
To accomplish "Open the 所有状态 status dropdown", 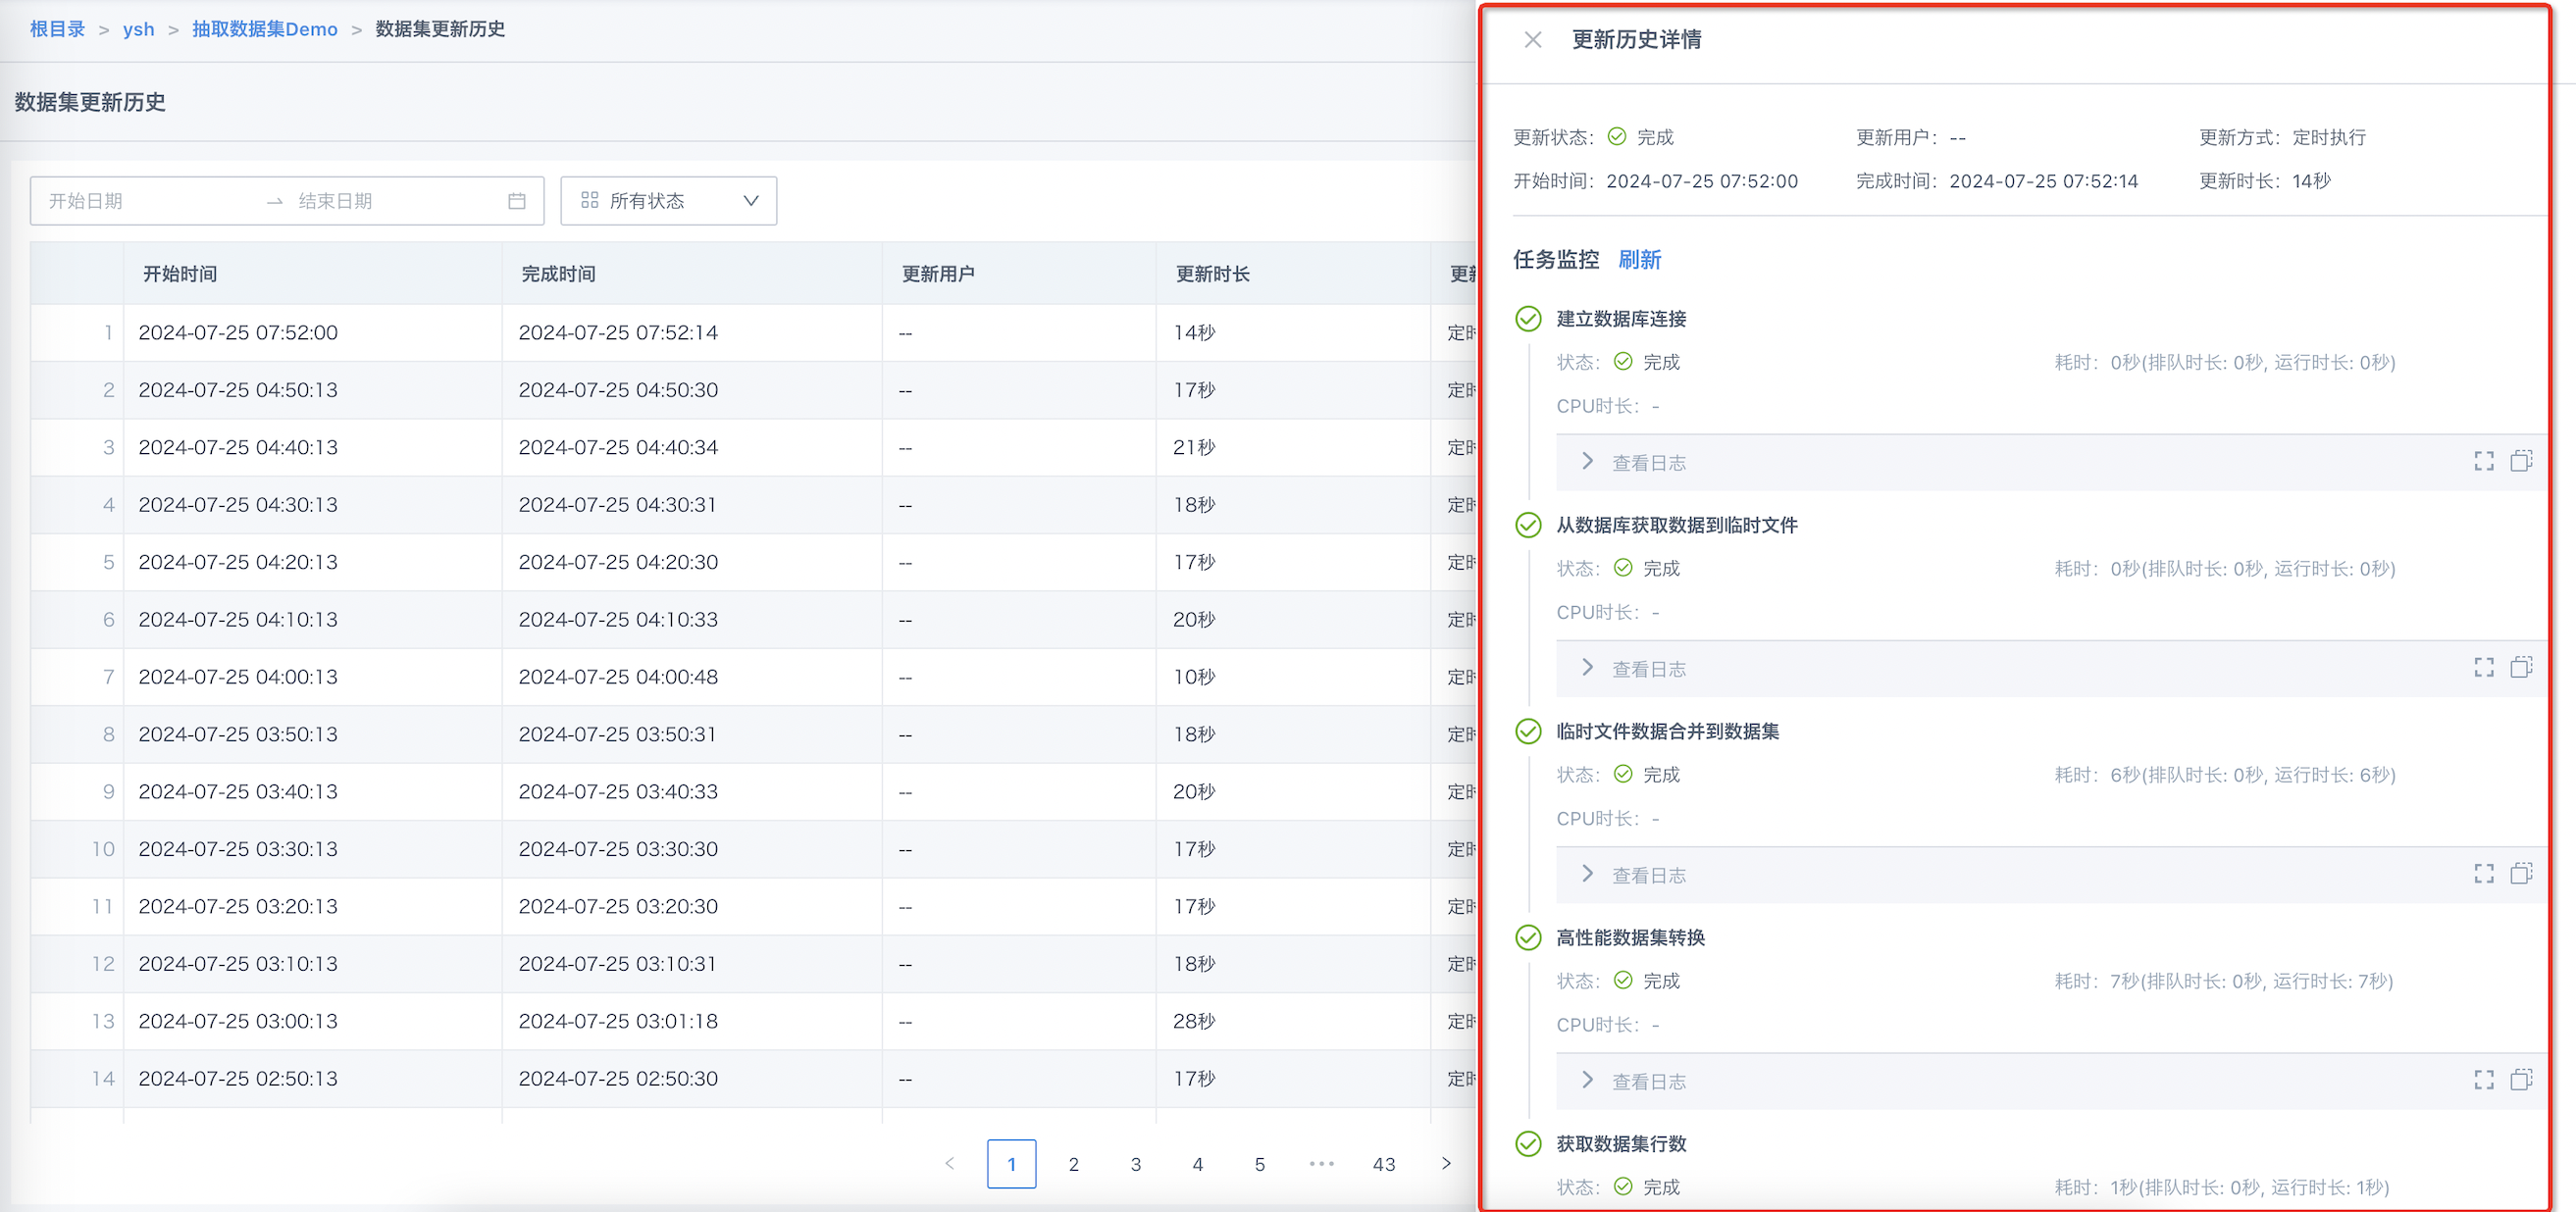I will tap(668, 201).
